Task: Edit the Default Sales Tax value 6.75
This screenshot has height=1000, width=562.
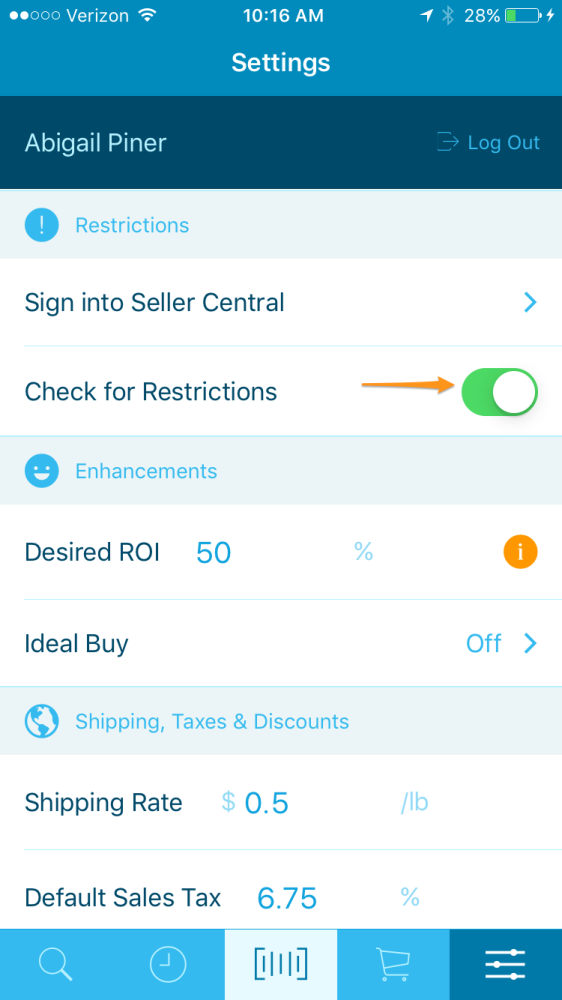Action: pos(287,899)
